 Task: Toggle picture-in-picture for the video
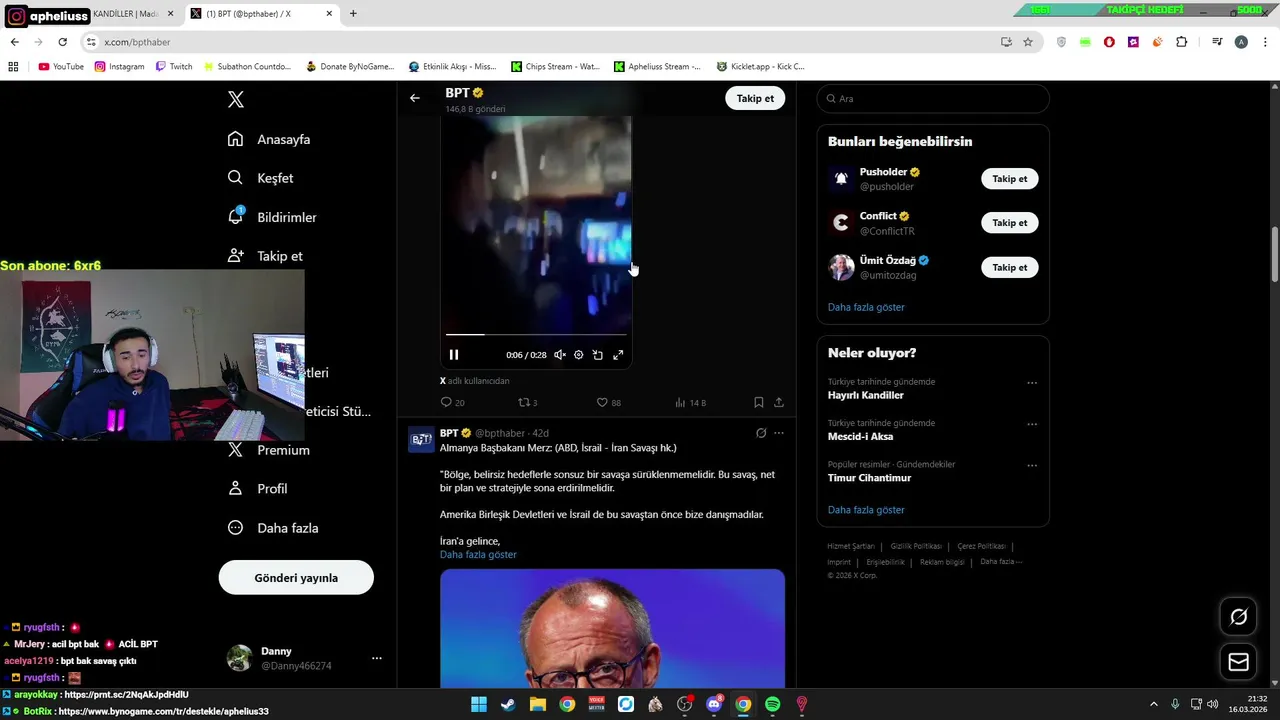[598, 355]
